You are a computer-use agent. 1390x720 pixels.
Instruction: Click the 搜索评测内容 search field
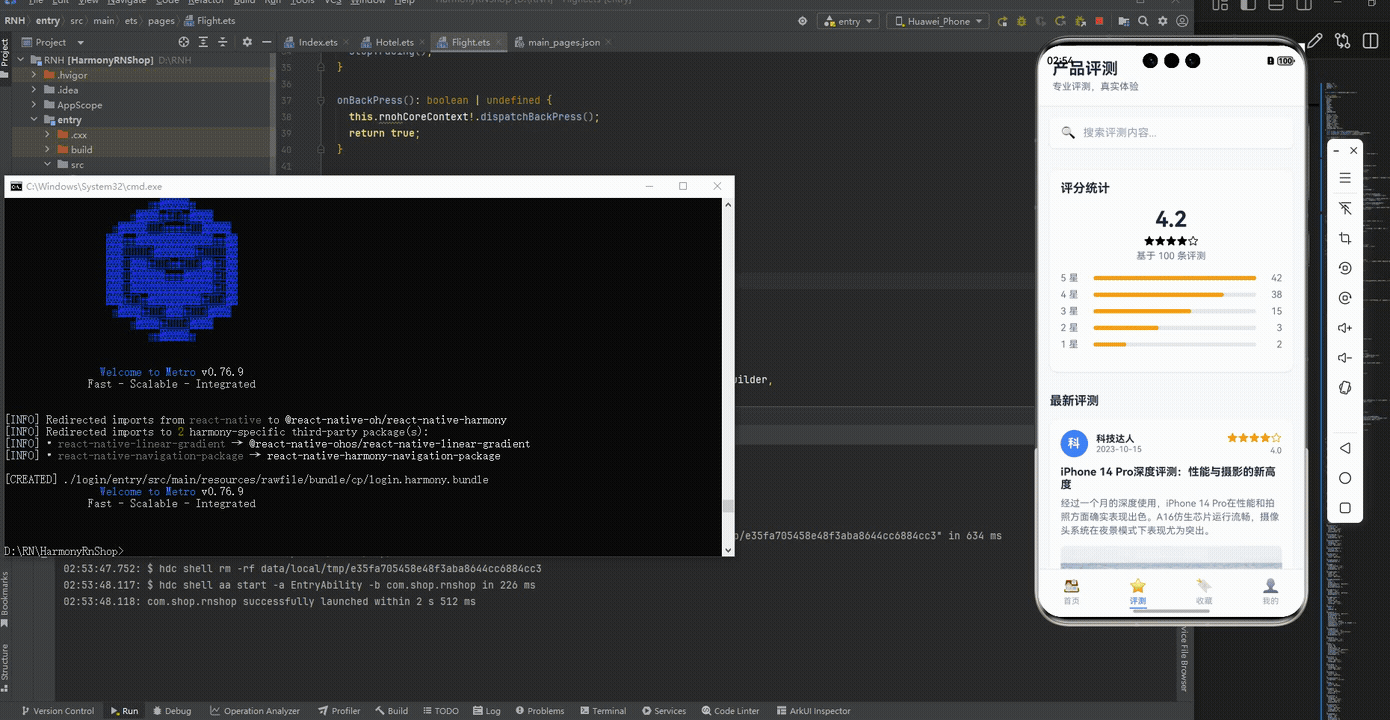click(1171, 132)
